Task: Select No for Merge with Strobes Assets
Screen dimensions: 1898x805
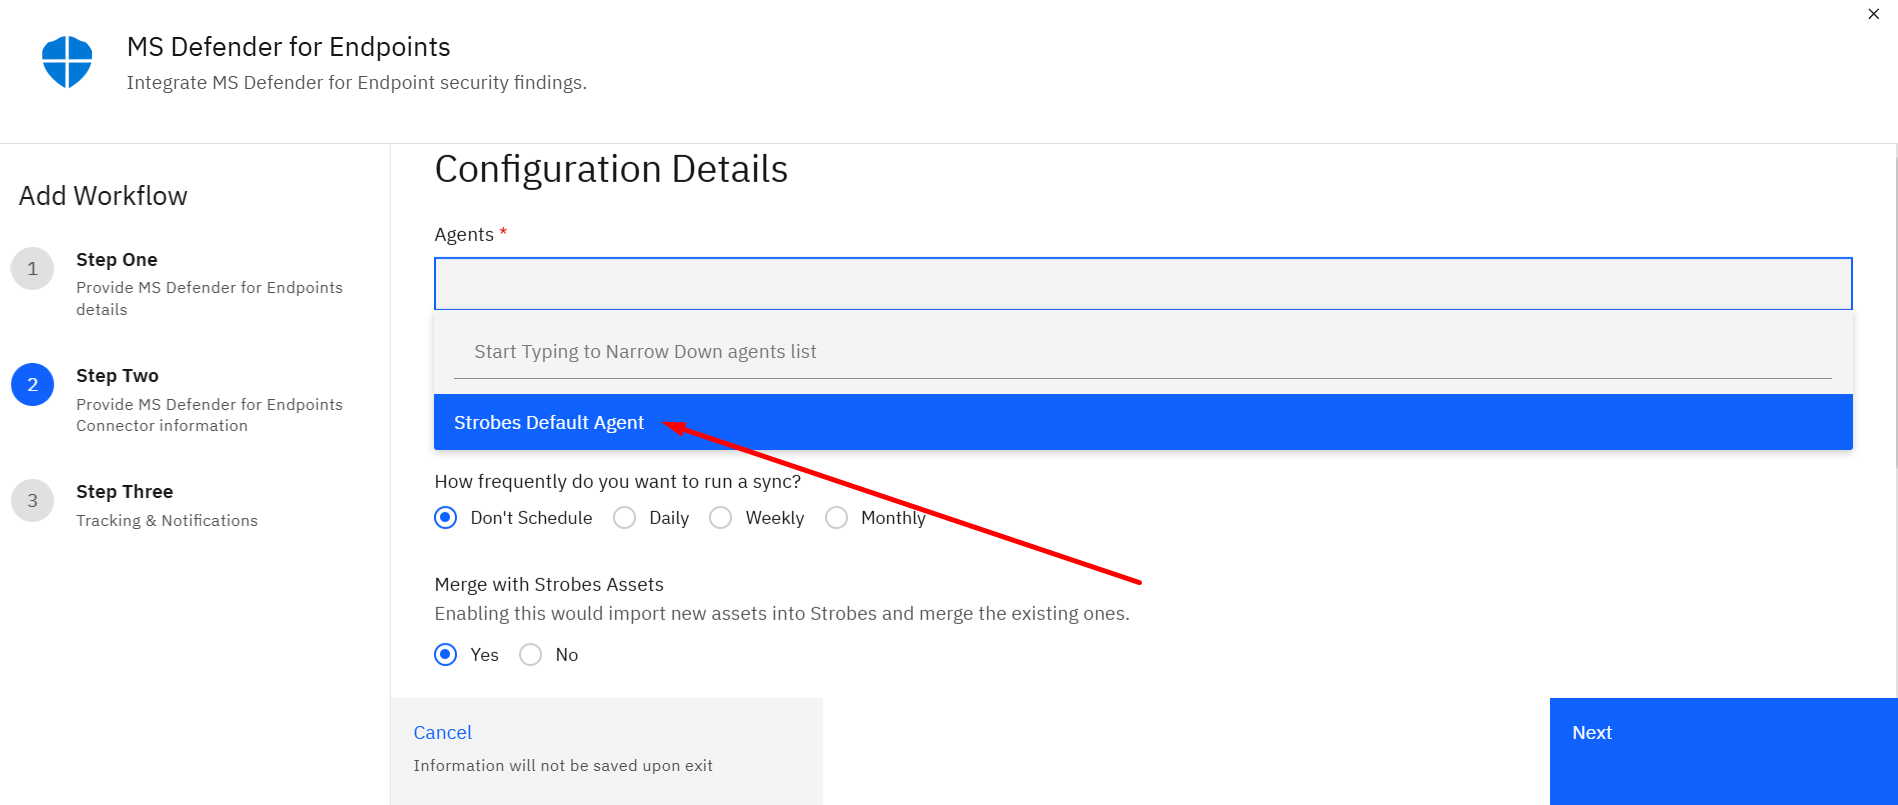Action: [x=531, y=654]
